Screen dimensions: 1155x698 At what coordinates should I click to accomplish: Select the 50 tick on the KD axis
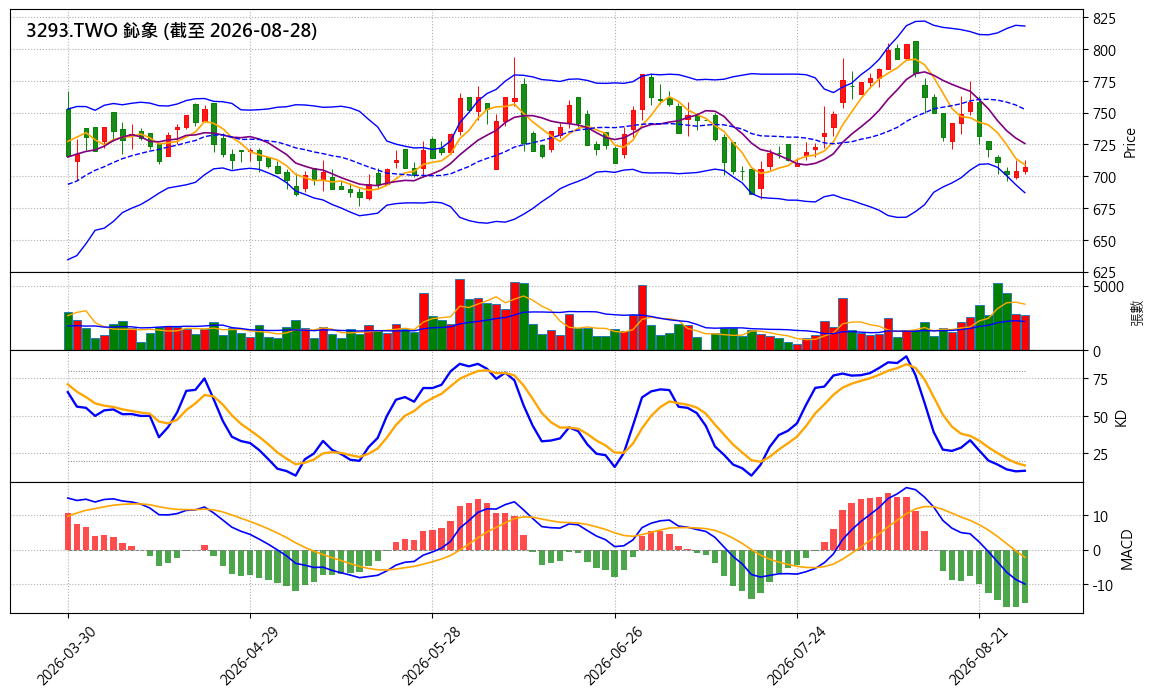[1100, 417]
